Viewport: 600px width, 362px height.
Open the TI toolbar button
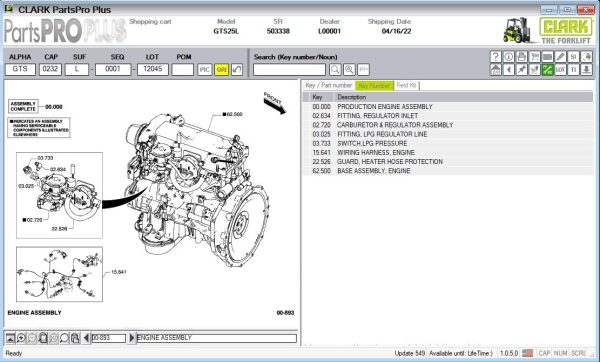(573, 70)
